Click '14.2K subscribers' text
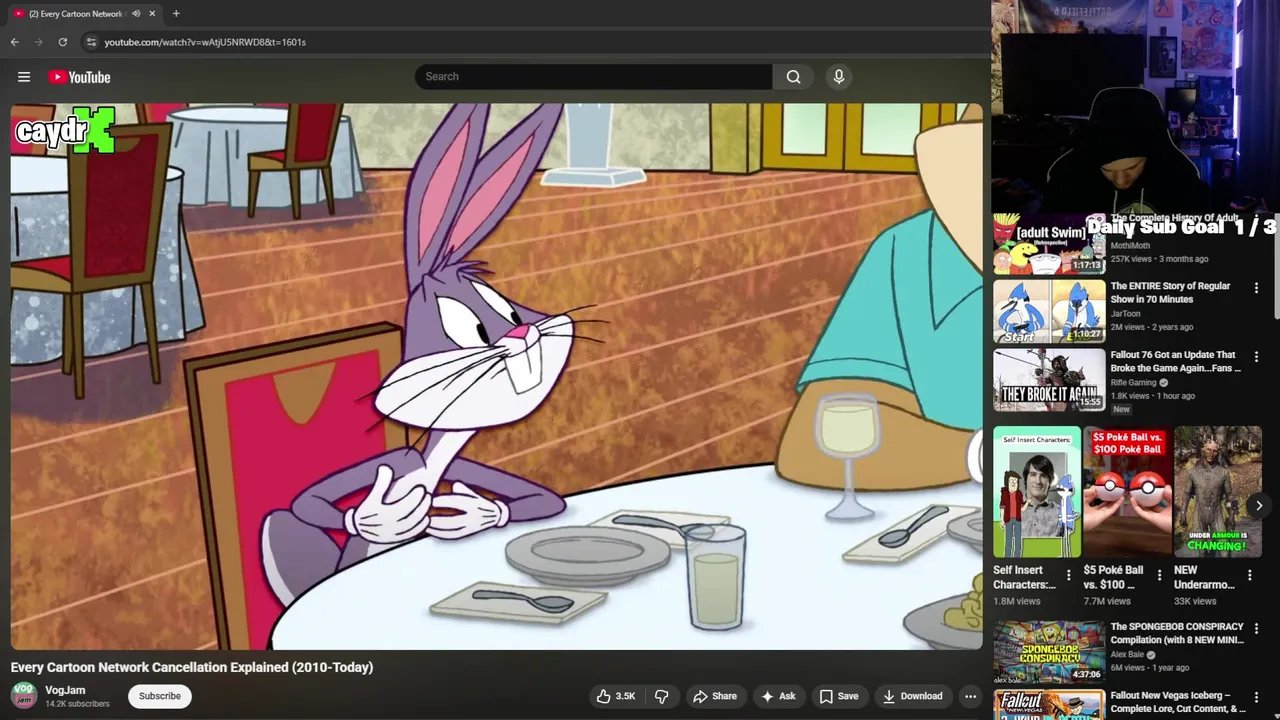 point(77,704)
